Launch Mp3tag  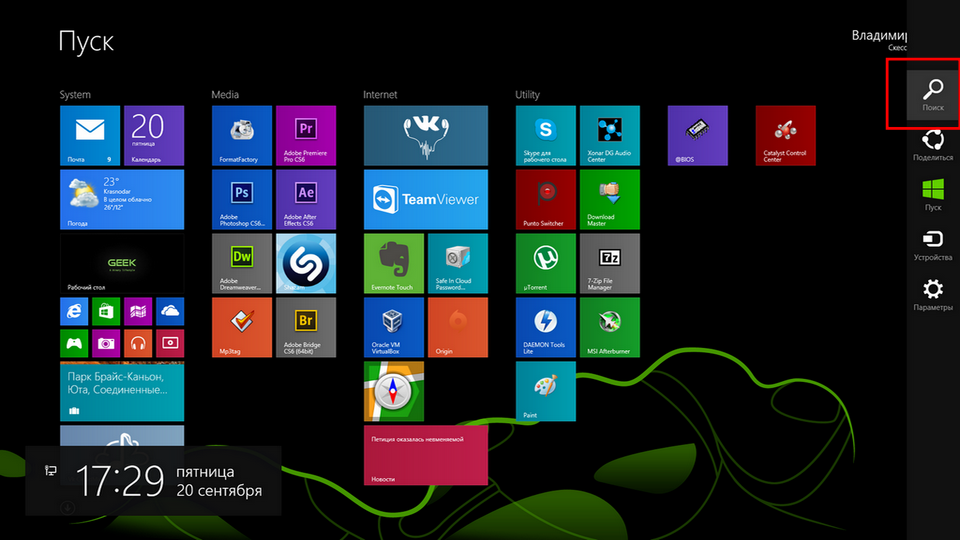click(x=242, y=327)
